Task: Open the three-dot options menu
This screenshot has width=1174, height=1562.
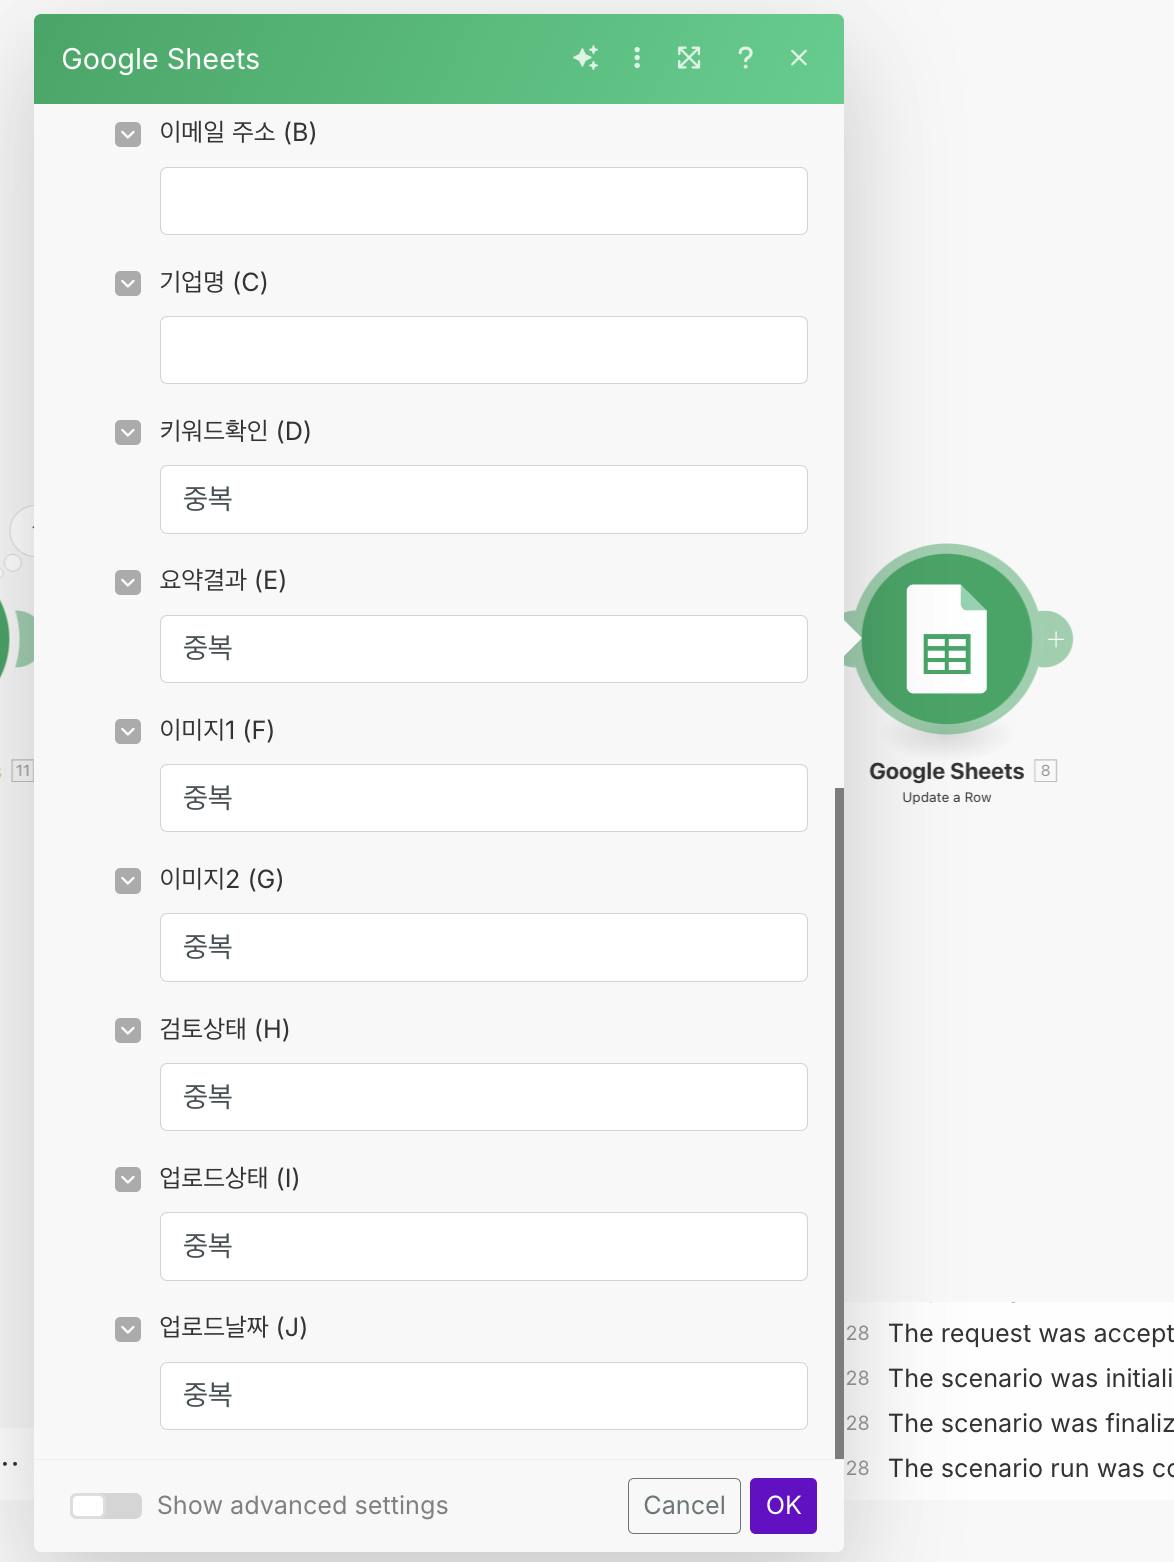Action: click(637, 58)
